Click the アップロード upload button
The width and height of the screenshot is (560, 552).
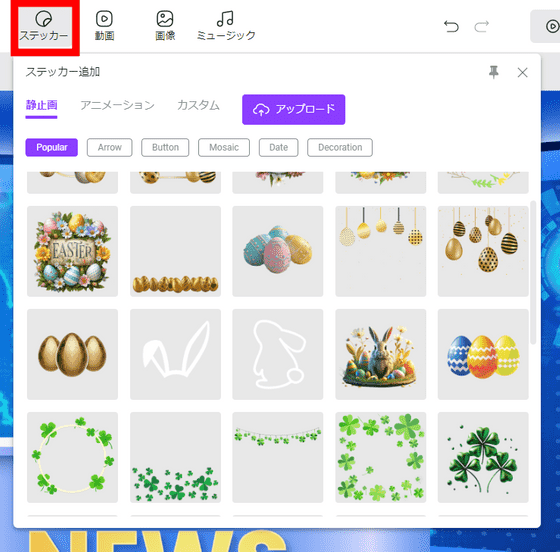tap(294, 110)
